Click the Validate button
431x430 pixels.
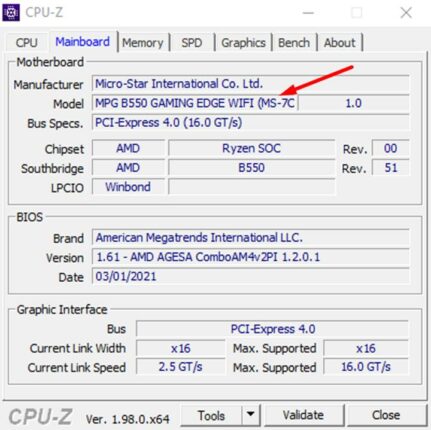303,415
